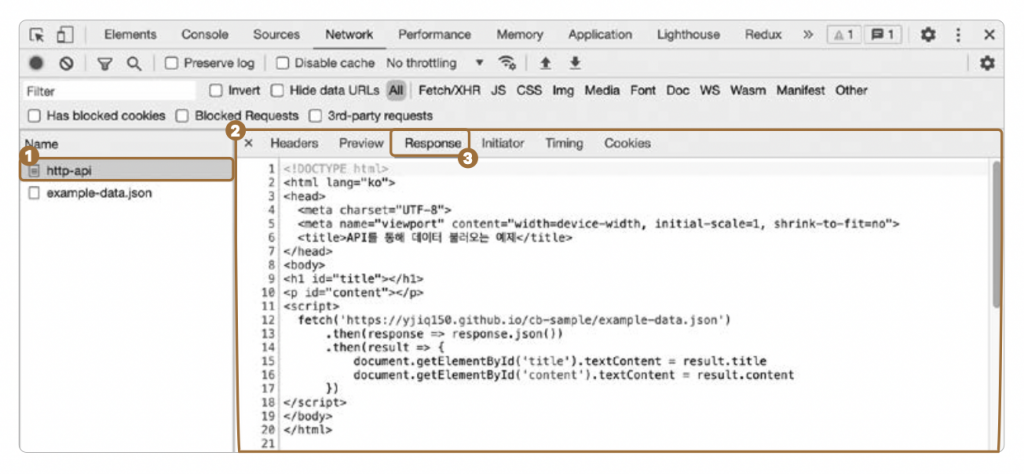
Task: Open DevTools main settings gear
Action: (928, 35)
